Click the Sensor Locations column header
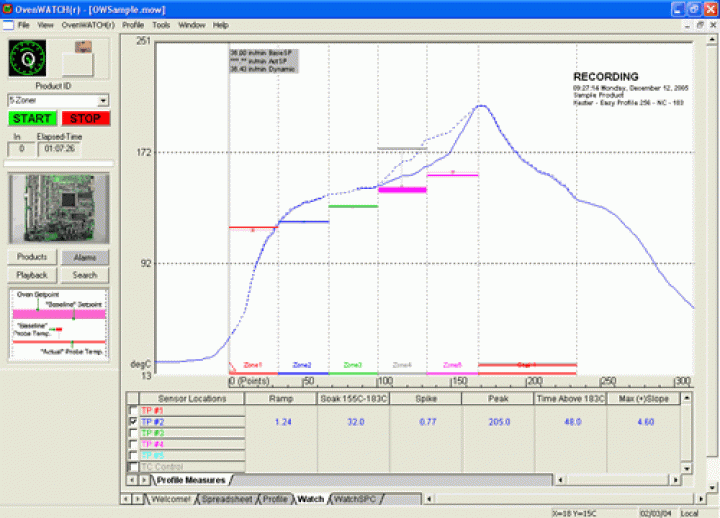 coord(192,399)
